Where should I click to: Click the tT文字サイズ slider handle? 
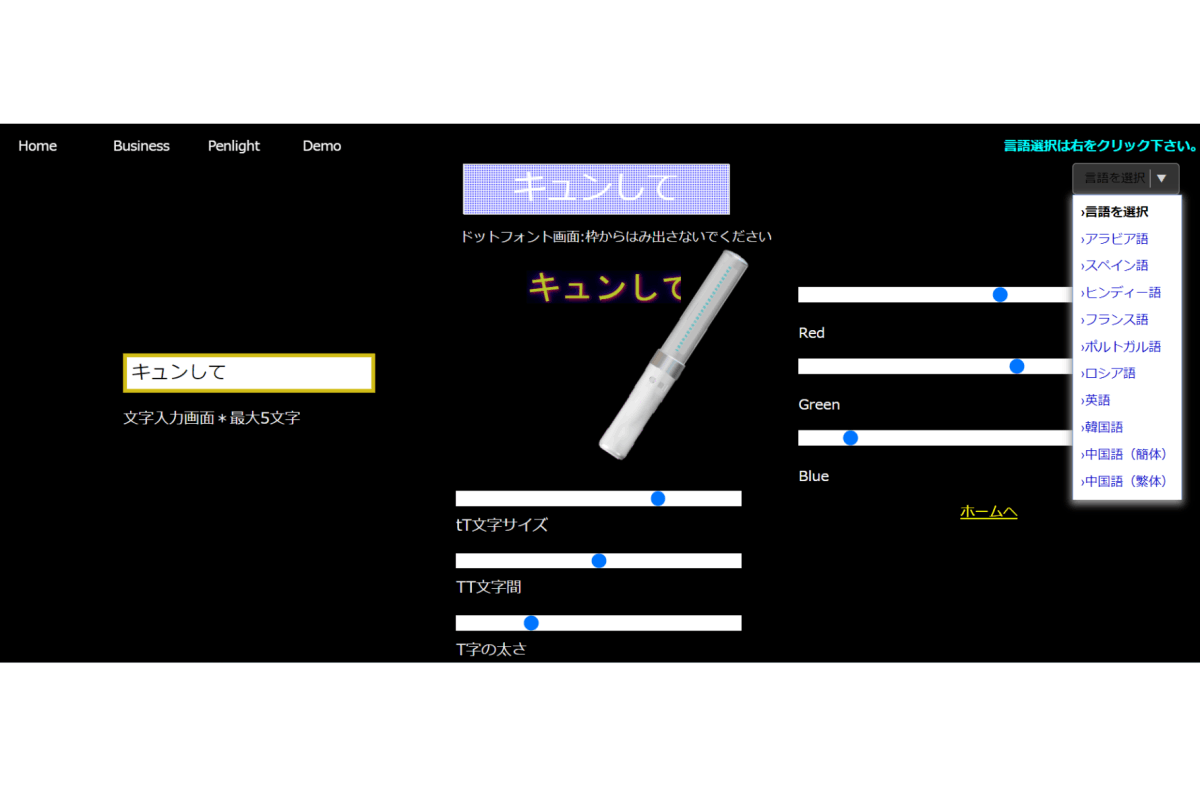pos(658,499)
